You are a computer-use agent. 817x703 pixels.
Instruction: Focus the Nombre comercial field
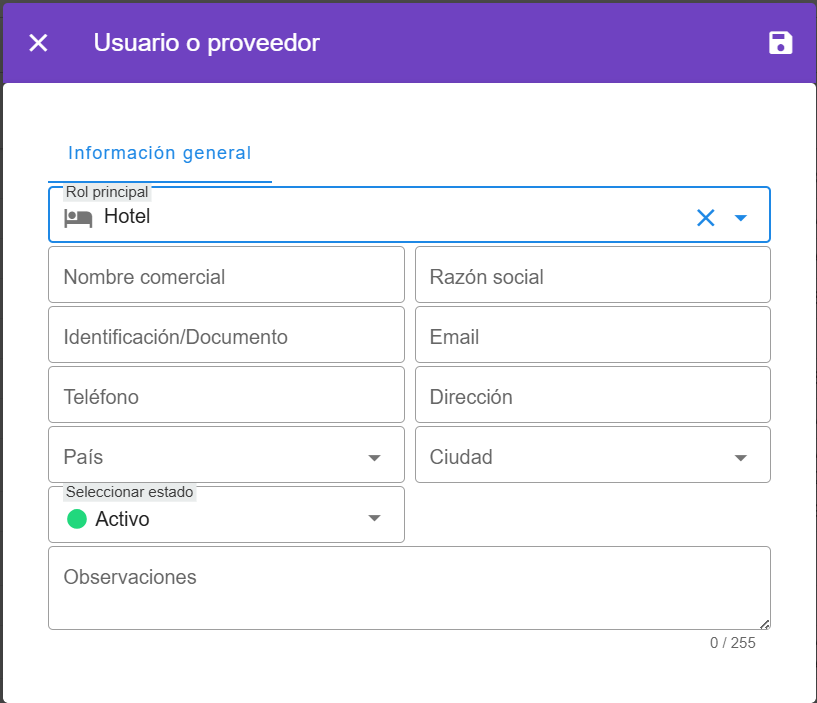coord(226,276)
